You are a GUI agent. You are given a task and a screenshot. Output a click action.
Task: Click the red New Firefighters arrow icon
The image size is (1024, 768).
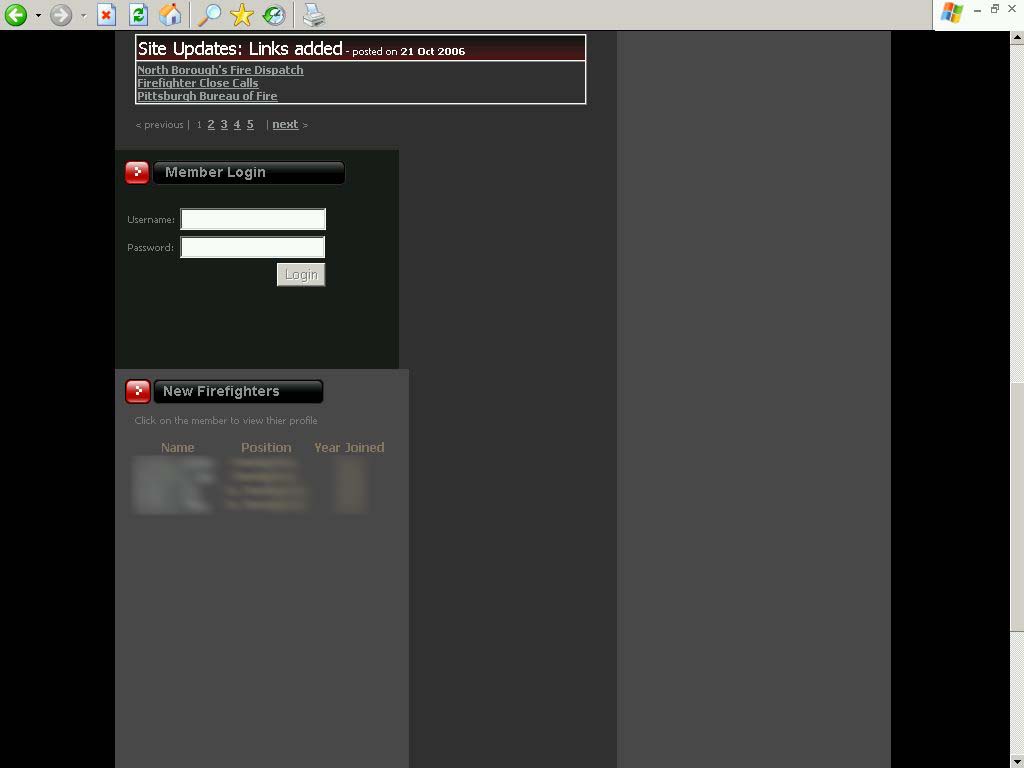(x=137, y=391)
